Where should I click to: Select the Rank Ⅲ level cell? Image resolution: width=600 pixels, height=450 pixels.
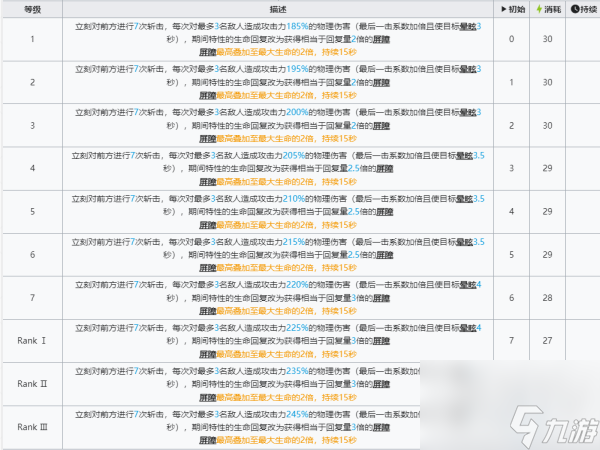point(33,427)
